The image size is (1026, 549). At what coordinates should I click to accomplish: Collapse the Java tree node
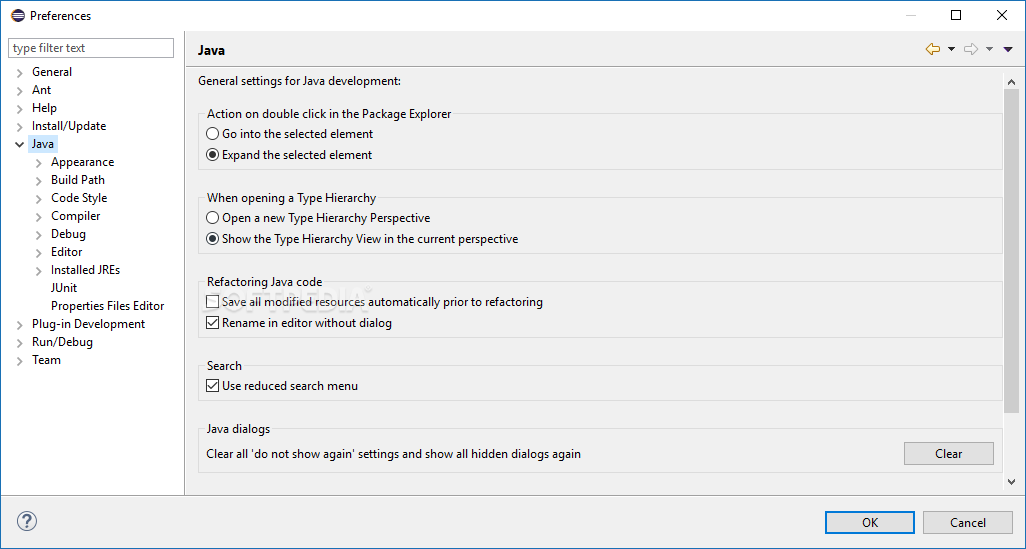click(x=20, y=144)
